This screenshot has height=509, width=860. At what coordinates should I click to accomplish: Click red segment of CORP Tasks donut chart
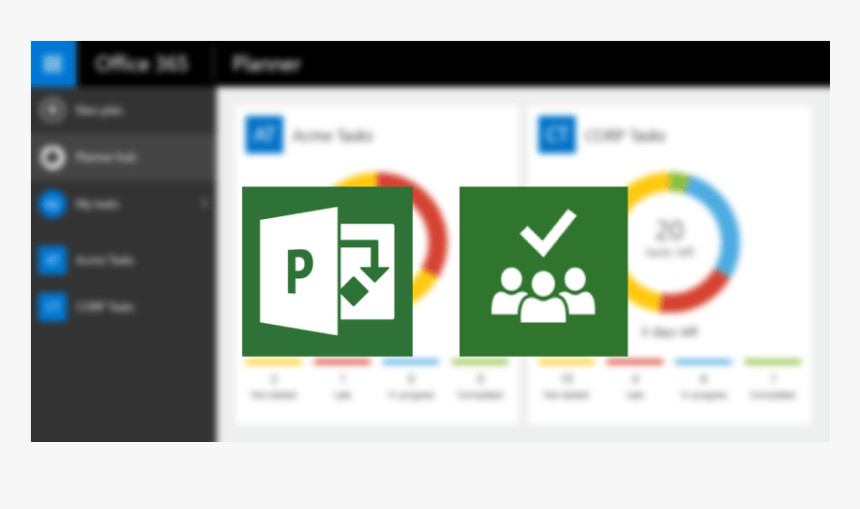[694, 295]
